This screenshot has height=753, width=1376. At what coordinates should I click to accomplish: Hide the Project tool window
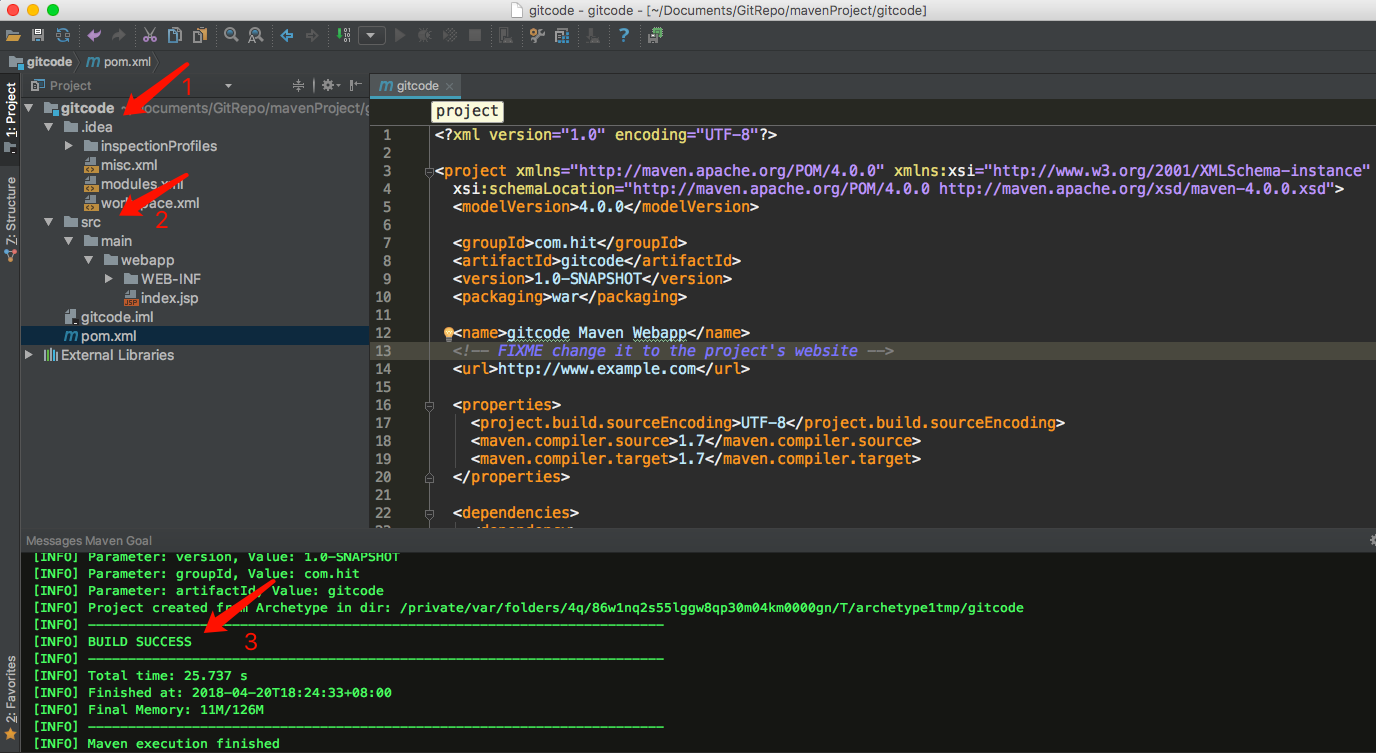(356, 85)
